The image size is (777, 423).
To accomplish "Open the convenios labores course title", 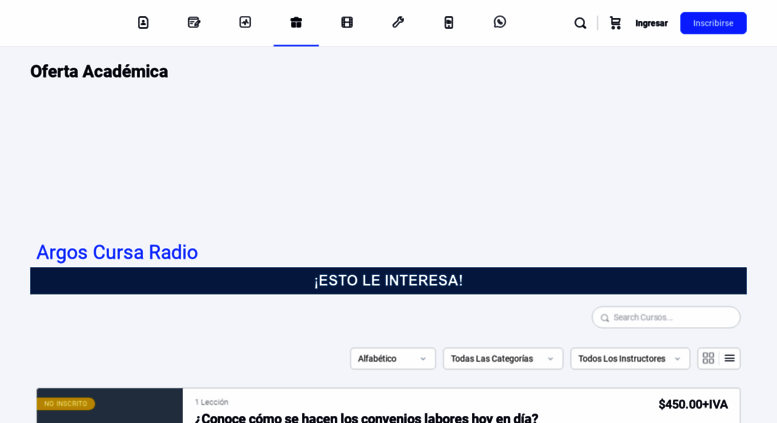I will (366, 418).
